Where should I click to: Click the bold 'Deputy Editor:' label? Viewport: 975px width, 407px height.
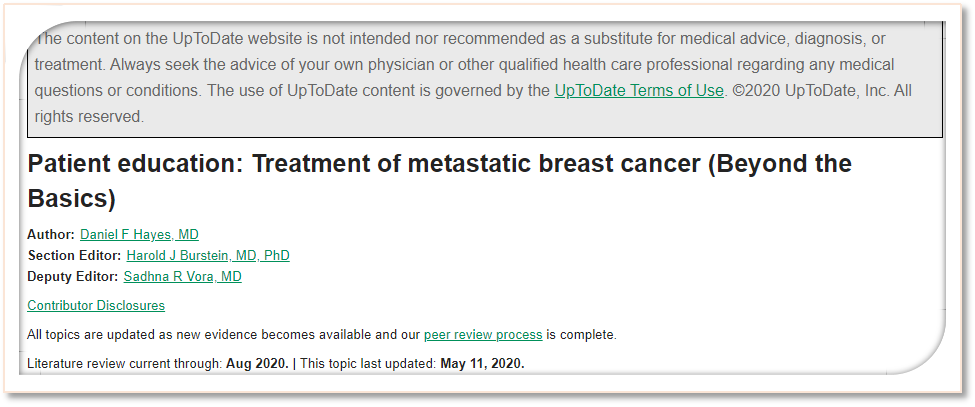point(73,277)
